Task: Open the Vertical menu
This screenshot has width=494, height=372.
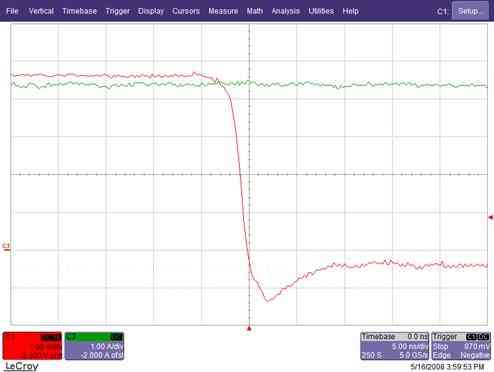Action: 41,11
